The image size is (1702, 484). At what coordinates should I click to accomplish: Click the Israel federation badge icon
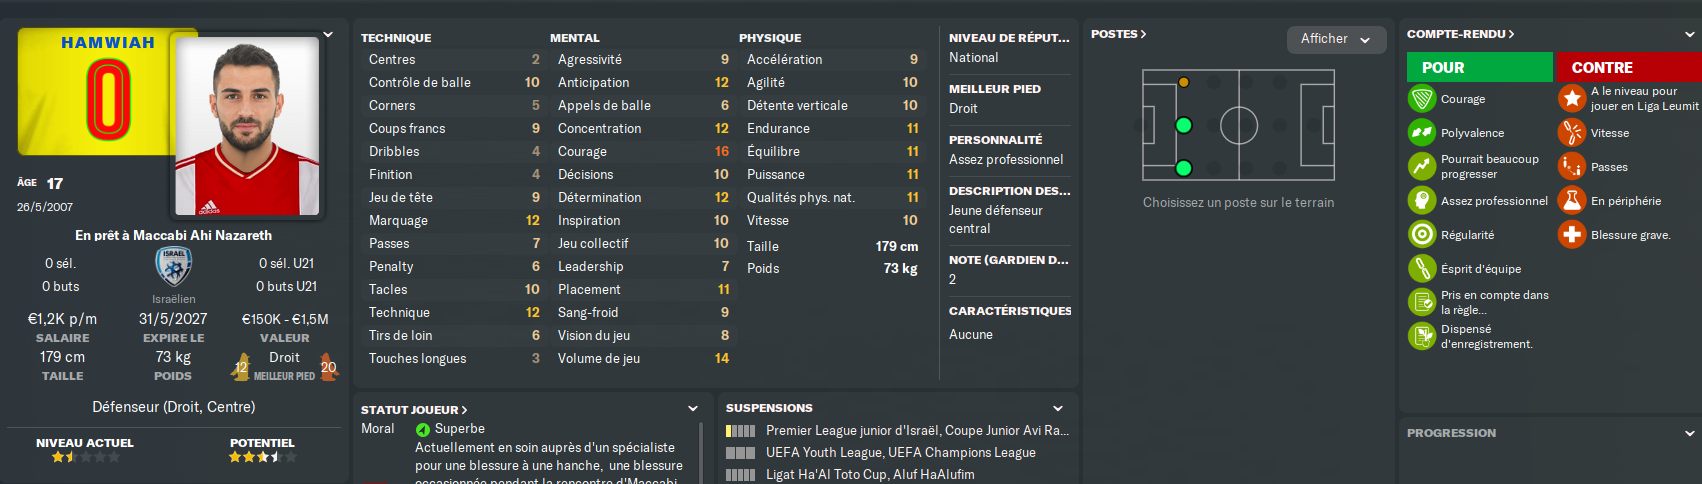click(174, 267)
